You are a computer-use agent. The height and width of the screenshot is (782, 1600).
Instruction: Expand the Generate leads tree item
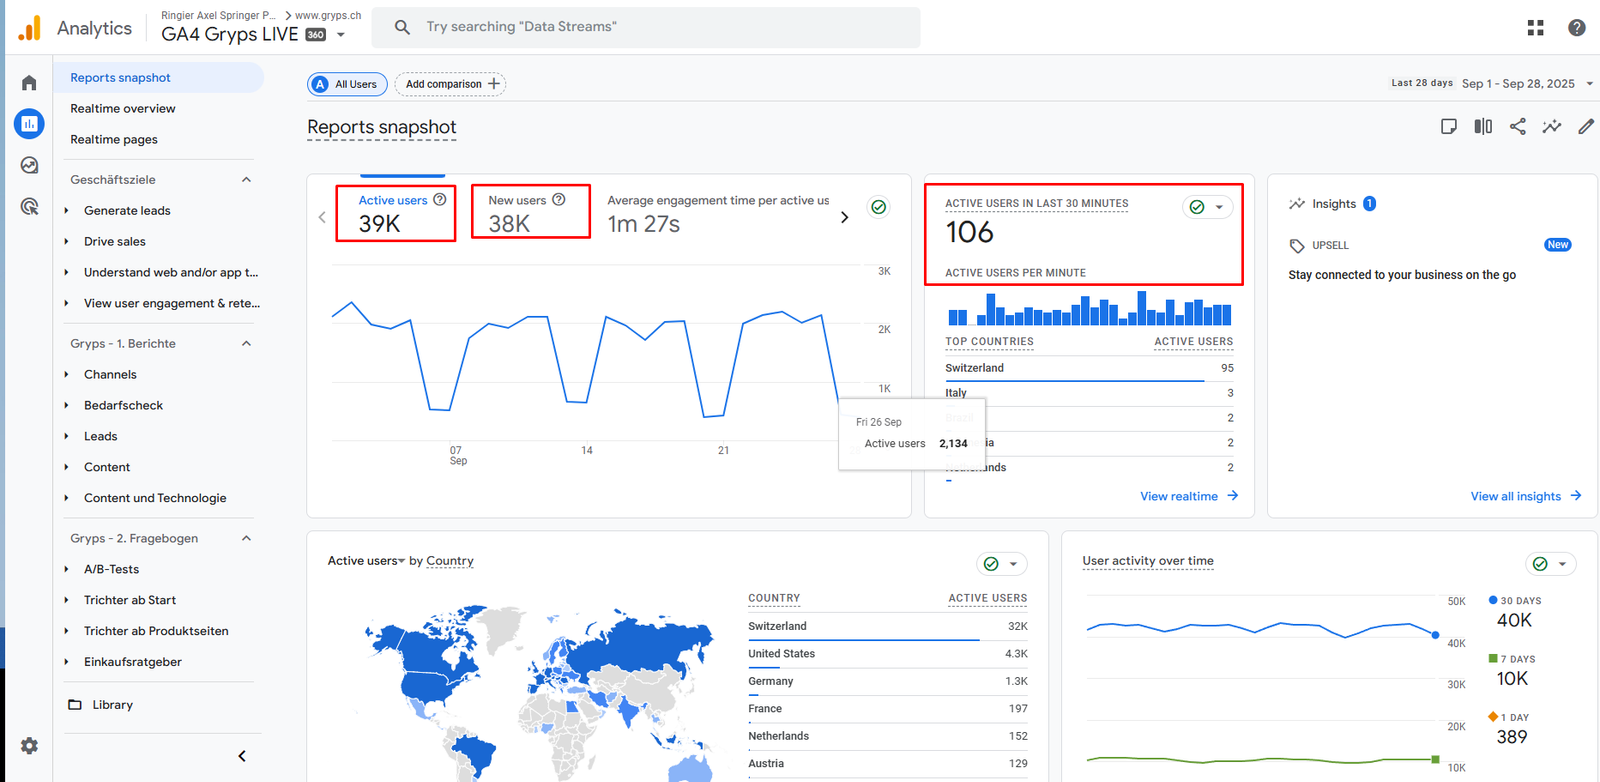[67, 211]
